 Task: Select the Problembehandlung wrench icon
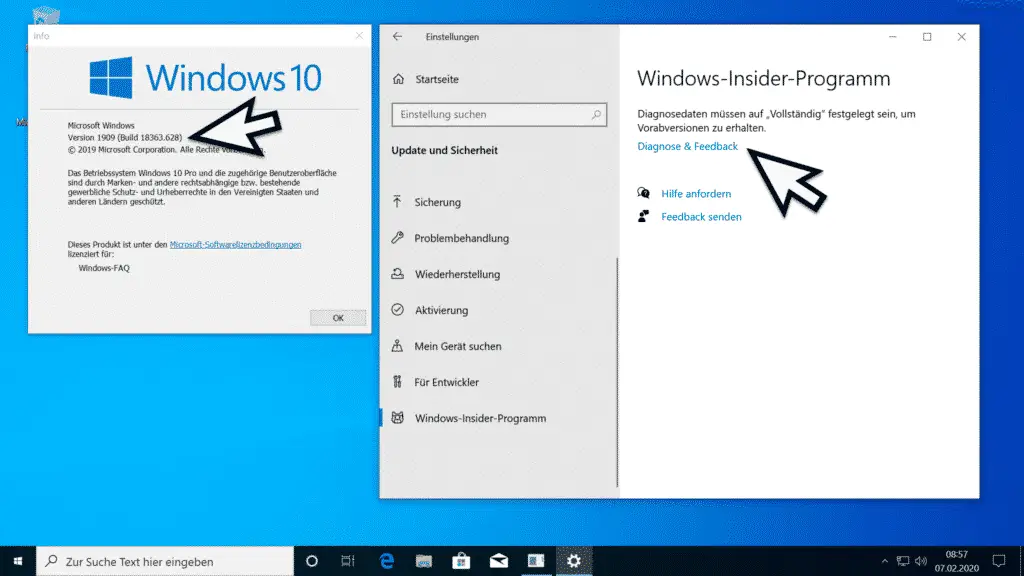pyautogui.click(x=397, y=238)
